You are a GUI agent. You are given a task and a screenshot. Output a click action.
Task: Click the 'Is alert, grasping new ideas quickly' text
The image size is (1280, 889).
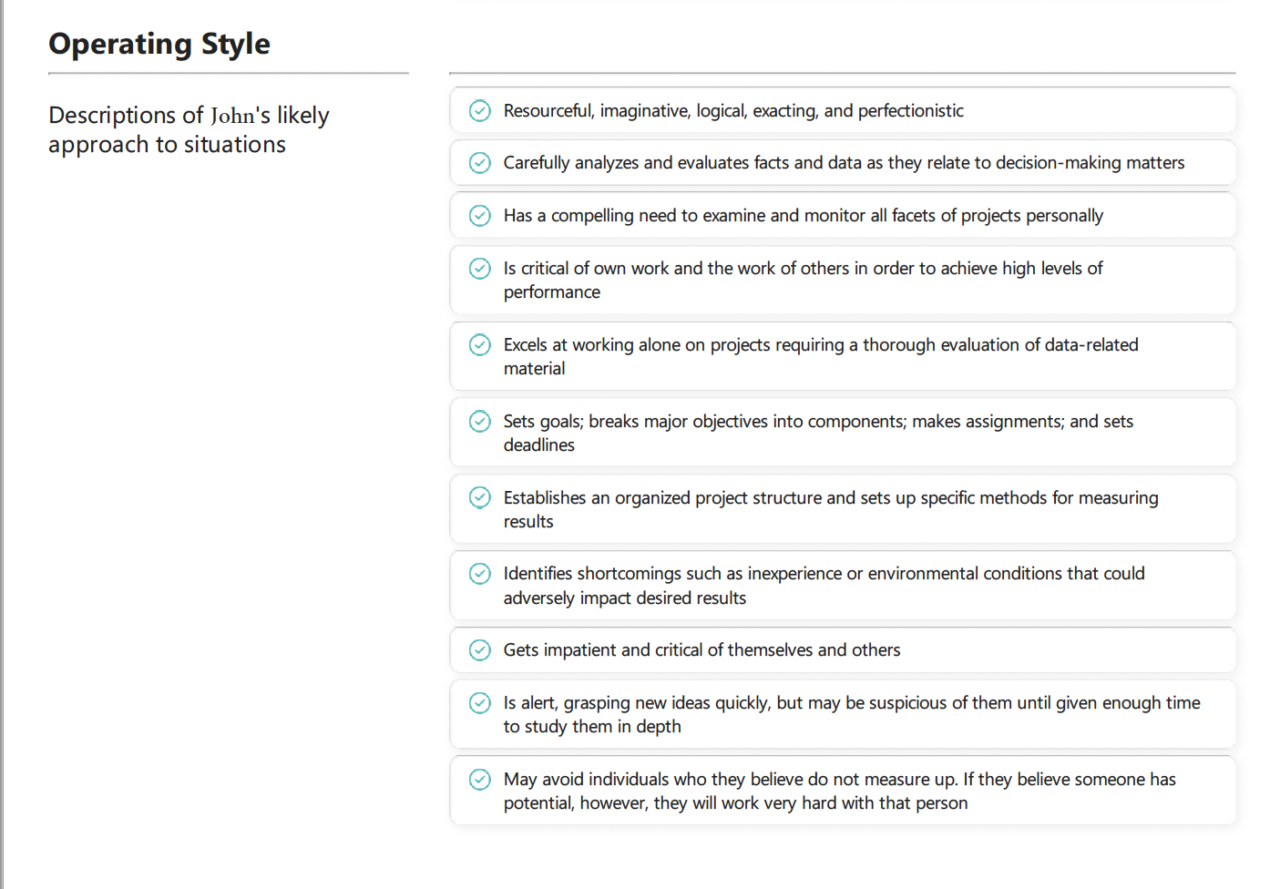coord(852,715)
